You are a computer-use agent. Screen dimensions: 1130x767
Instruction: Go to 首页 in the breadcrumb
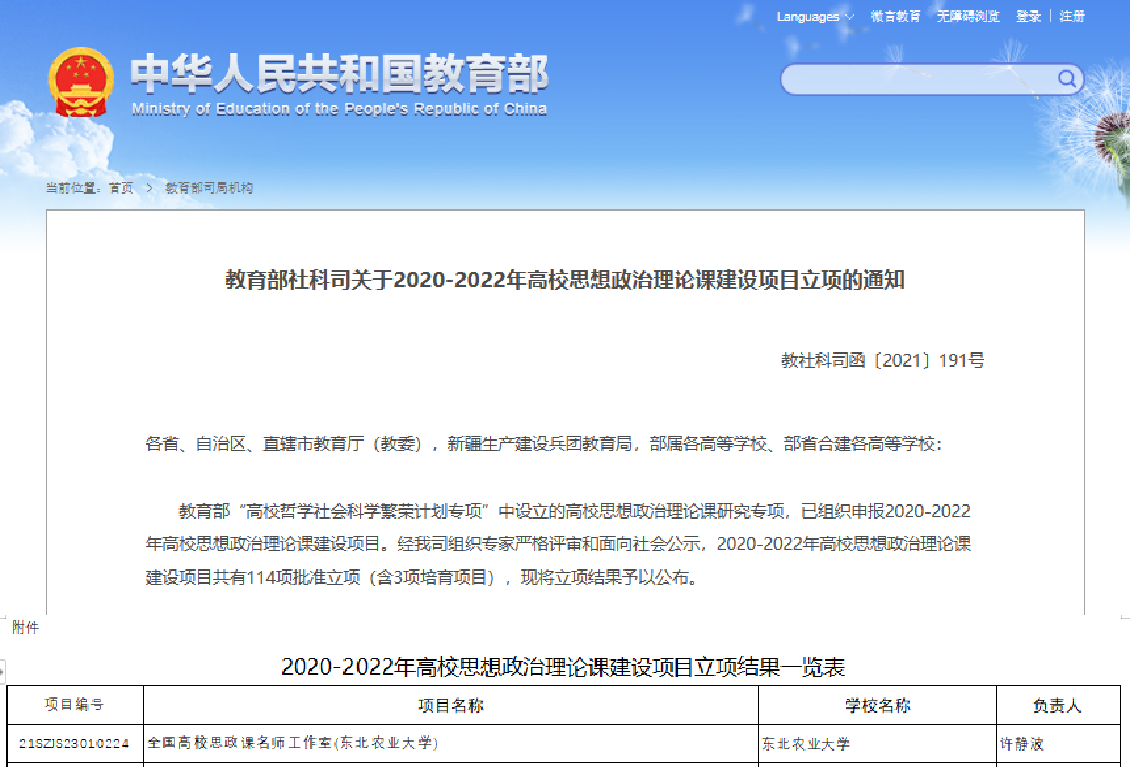pyautogui.click(x=121, y=188)
